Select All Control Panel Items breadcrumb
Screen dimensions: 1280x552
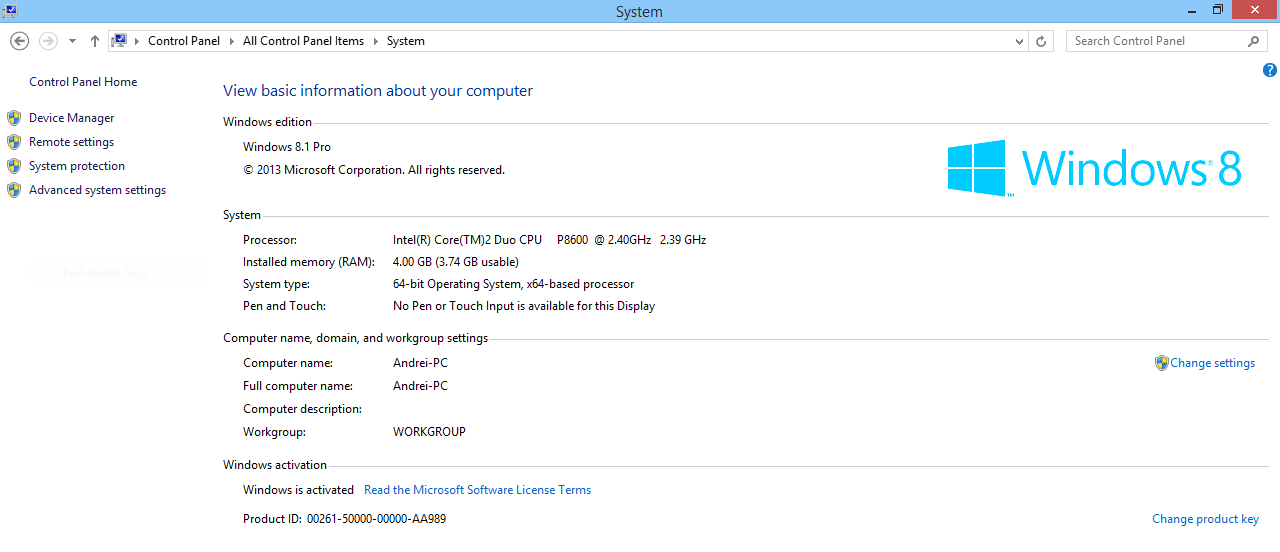303,41
